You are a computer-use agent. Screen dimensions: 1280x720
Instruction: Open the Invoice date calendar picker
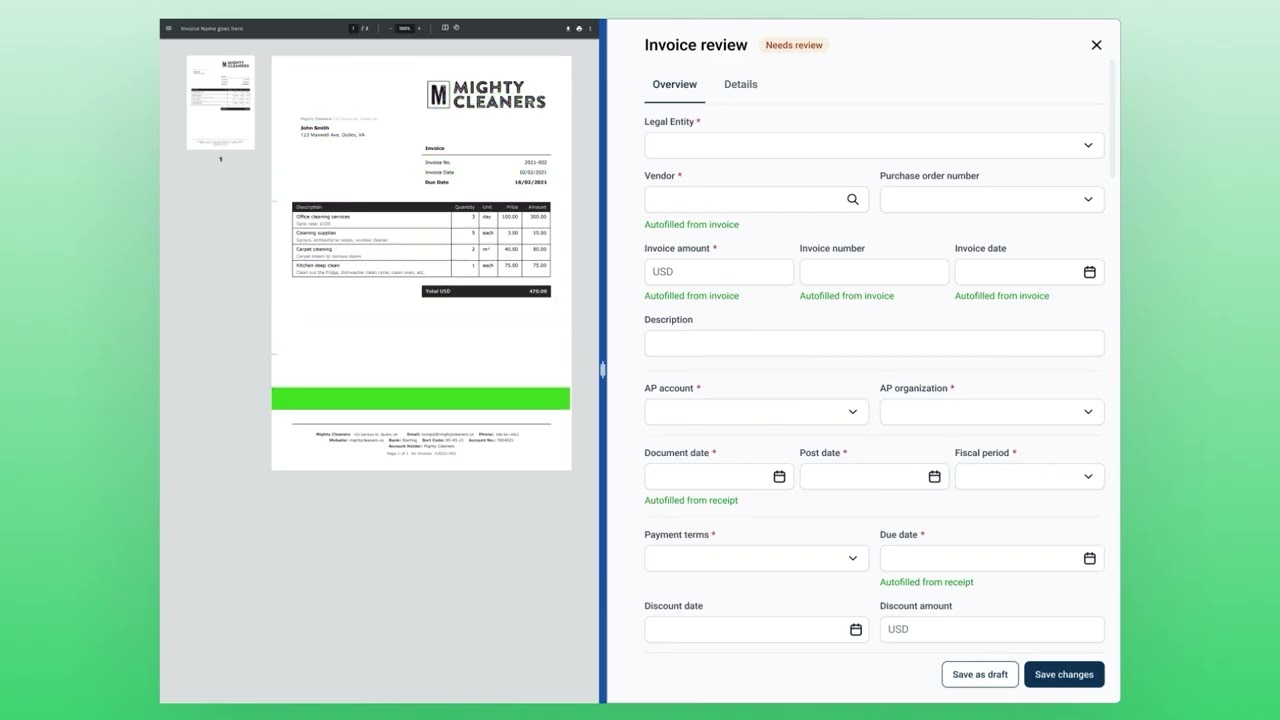click(1090, 272)
